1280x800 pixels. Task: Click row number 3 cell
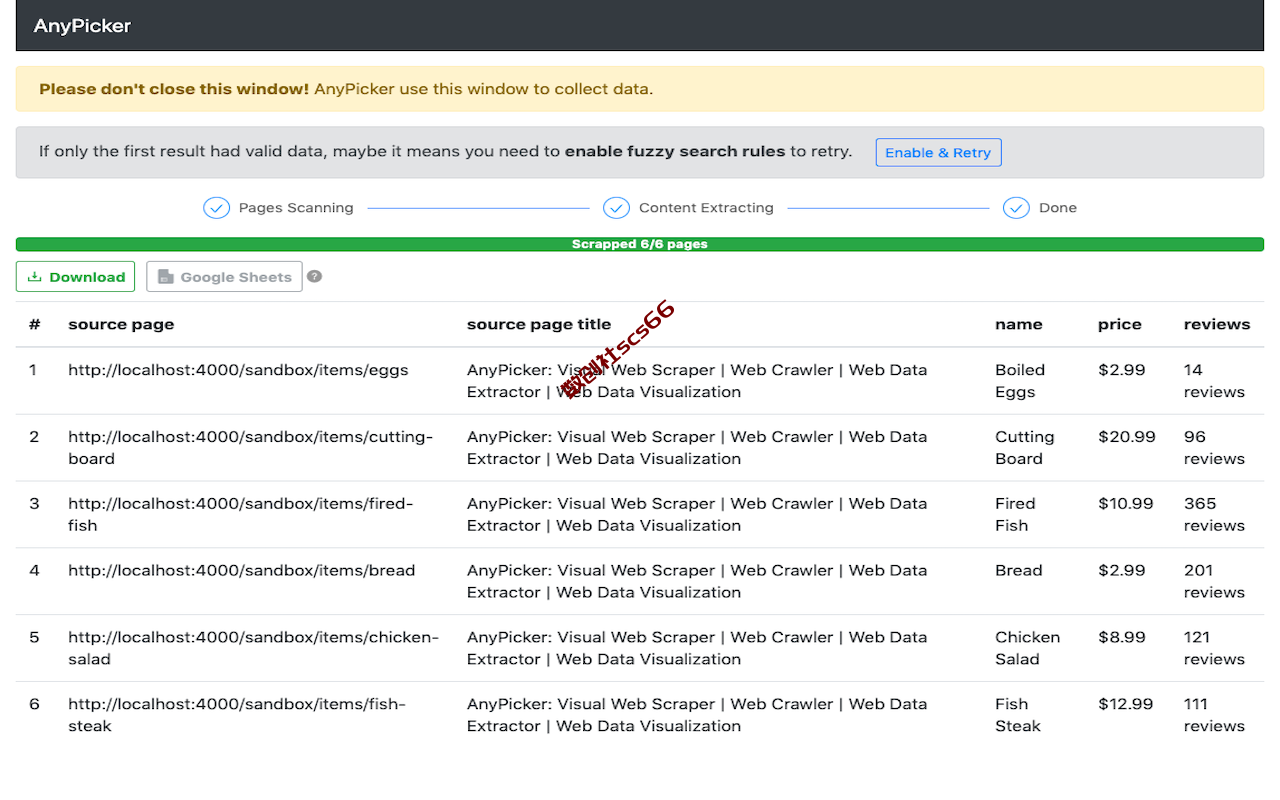(x=34, y=504)
